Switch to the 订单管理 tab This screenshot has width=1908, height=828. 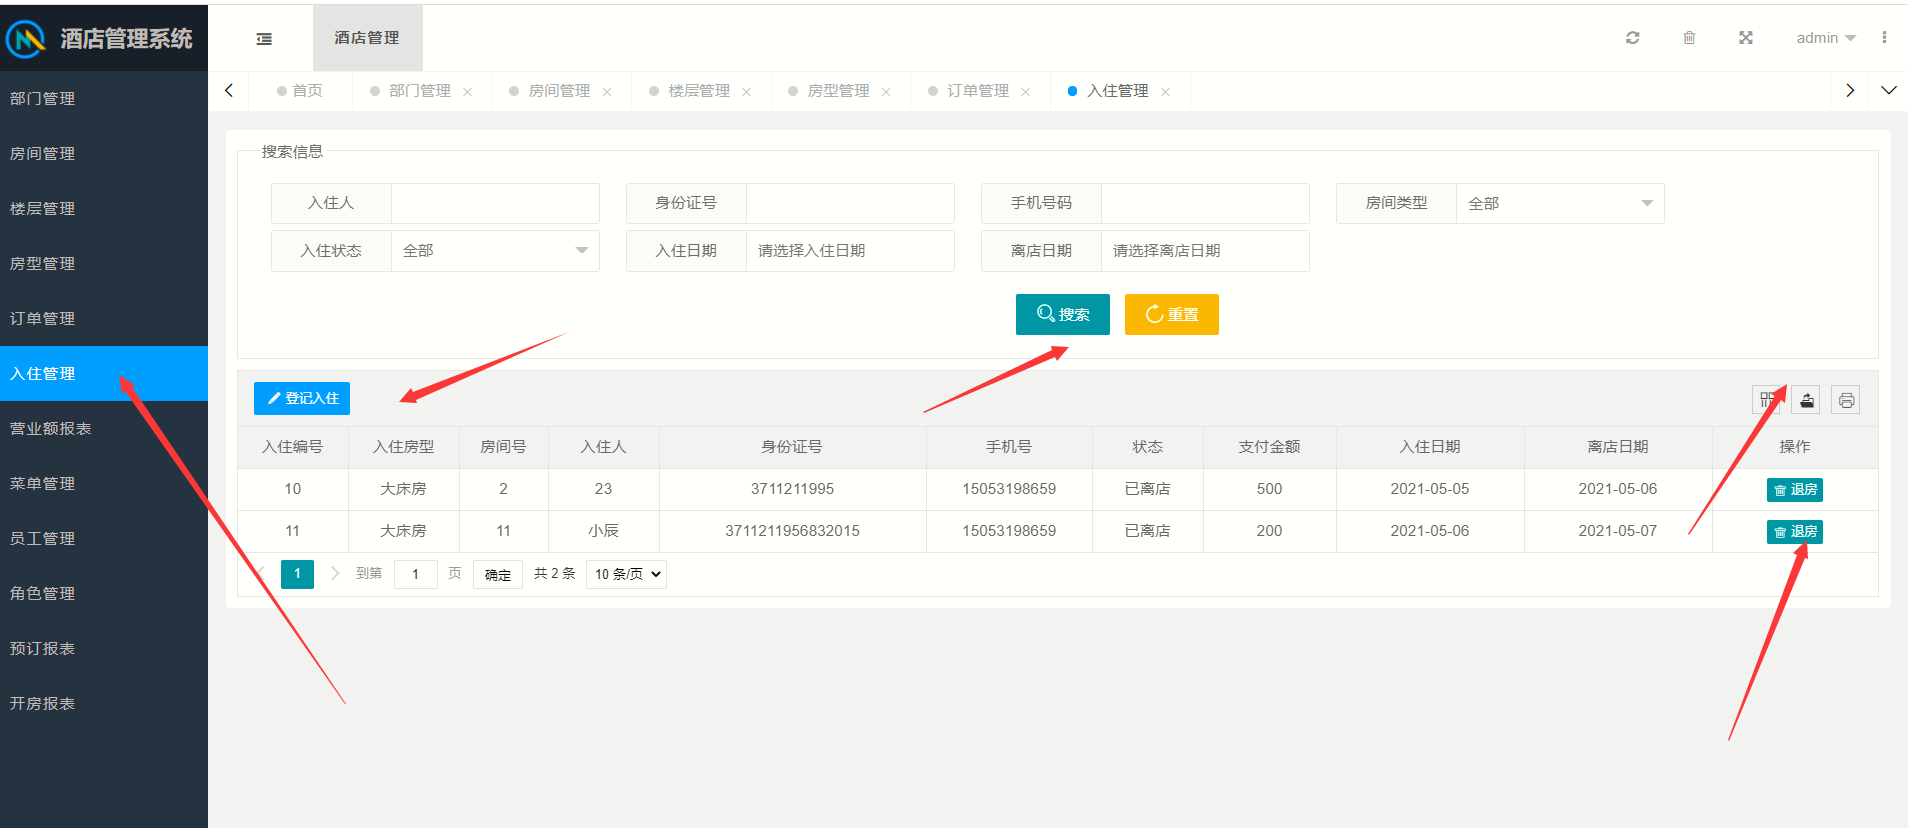[x=978, y=91]
